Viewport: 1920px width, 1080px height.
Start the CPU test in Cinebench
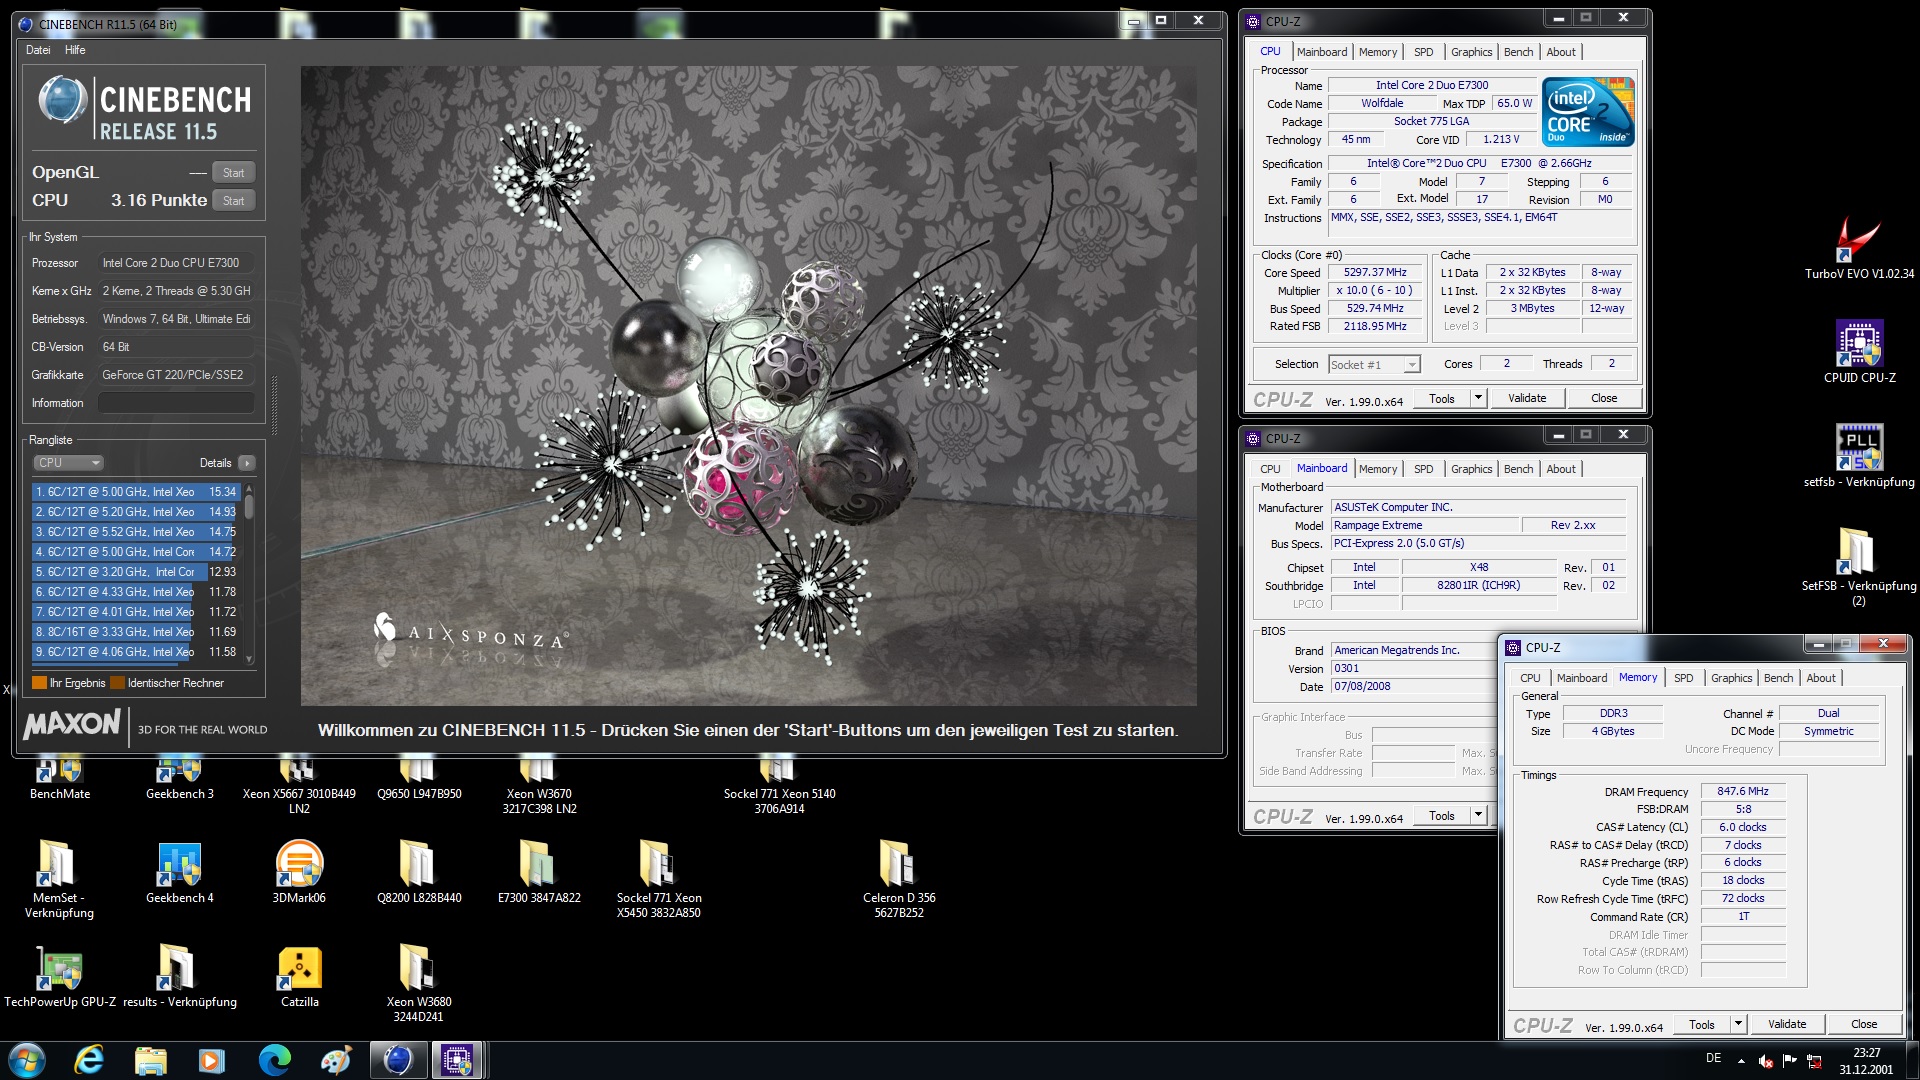(x=233, y=200)
